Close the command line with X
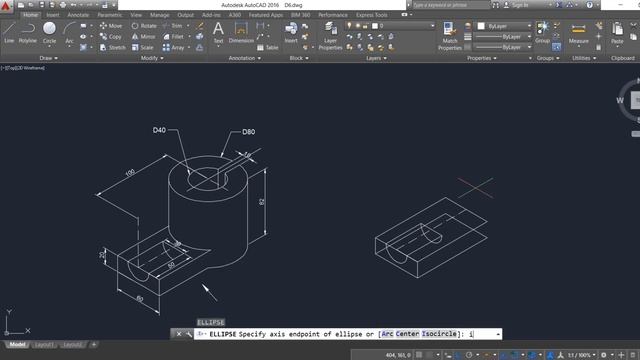The image size is (640, 360). [x=179, y=334]
